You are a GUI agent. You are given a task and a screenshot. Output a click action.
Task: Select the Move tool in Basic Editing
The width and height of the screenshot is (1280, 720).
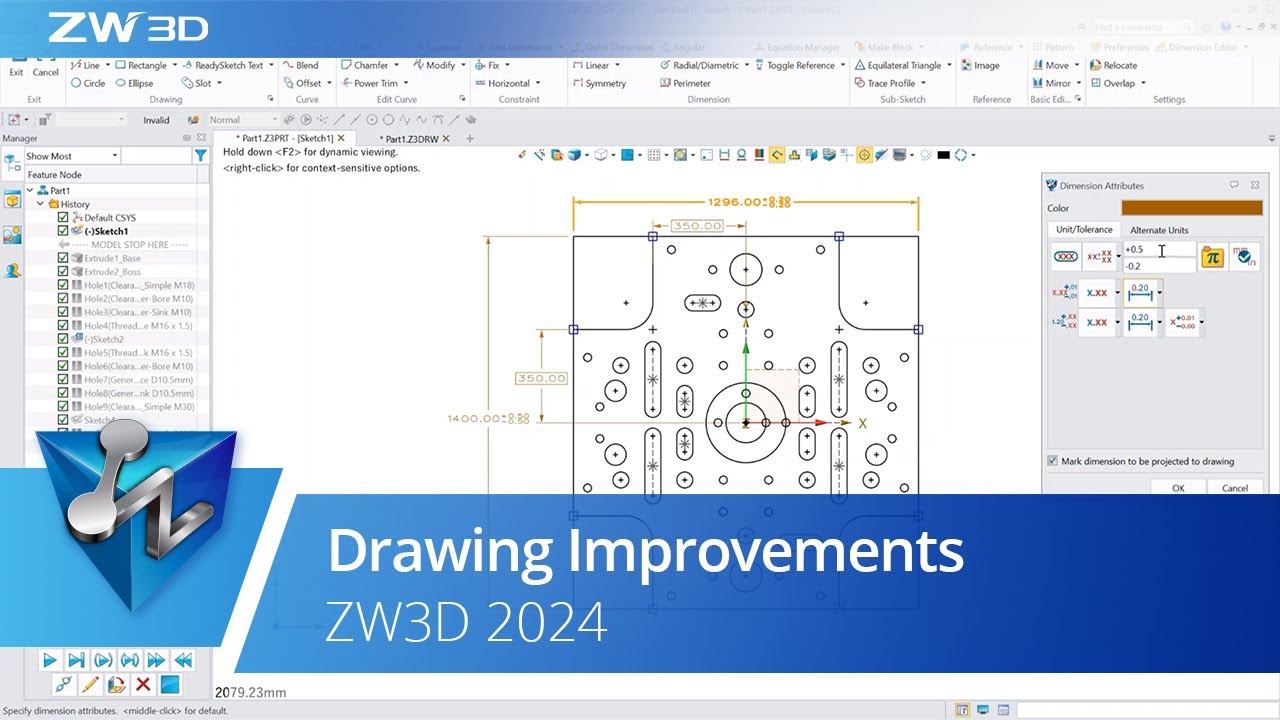coord(1050,65)
